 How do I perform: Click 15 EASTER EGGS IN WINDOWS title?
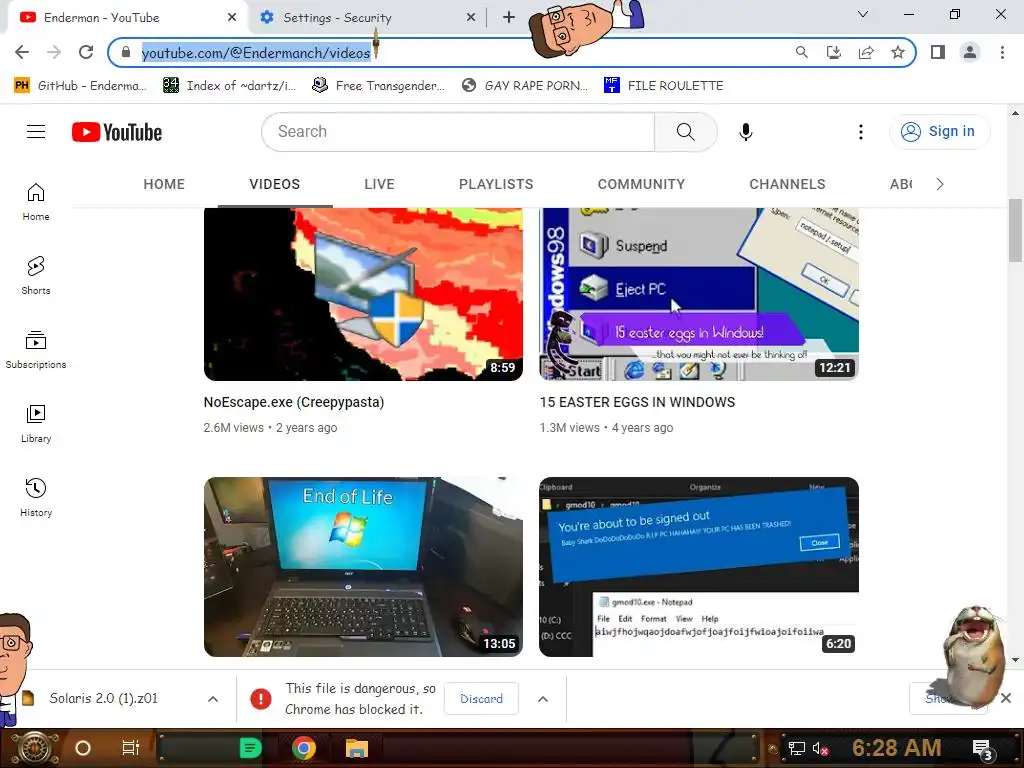tap(637, 402)
